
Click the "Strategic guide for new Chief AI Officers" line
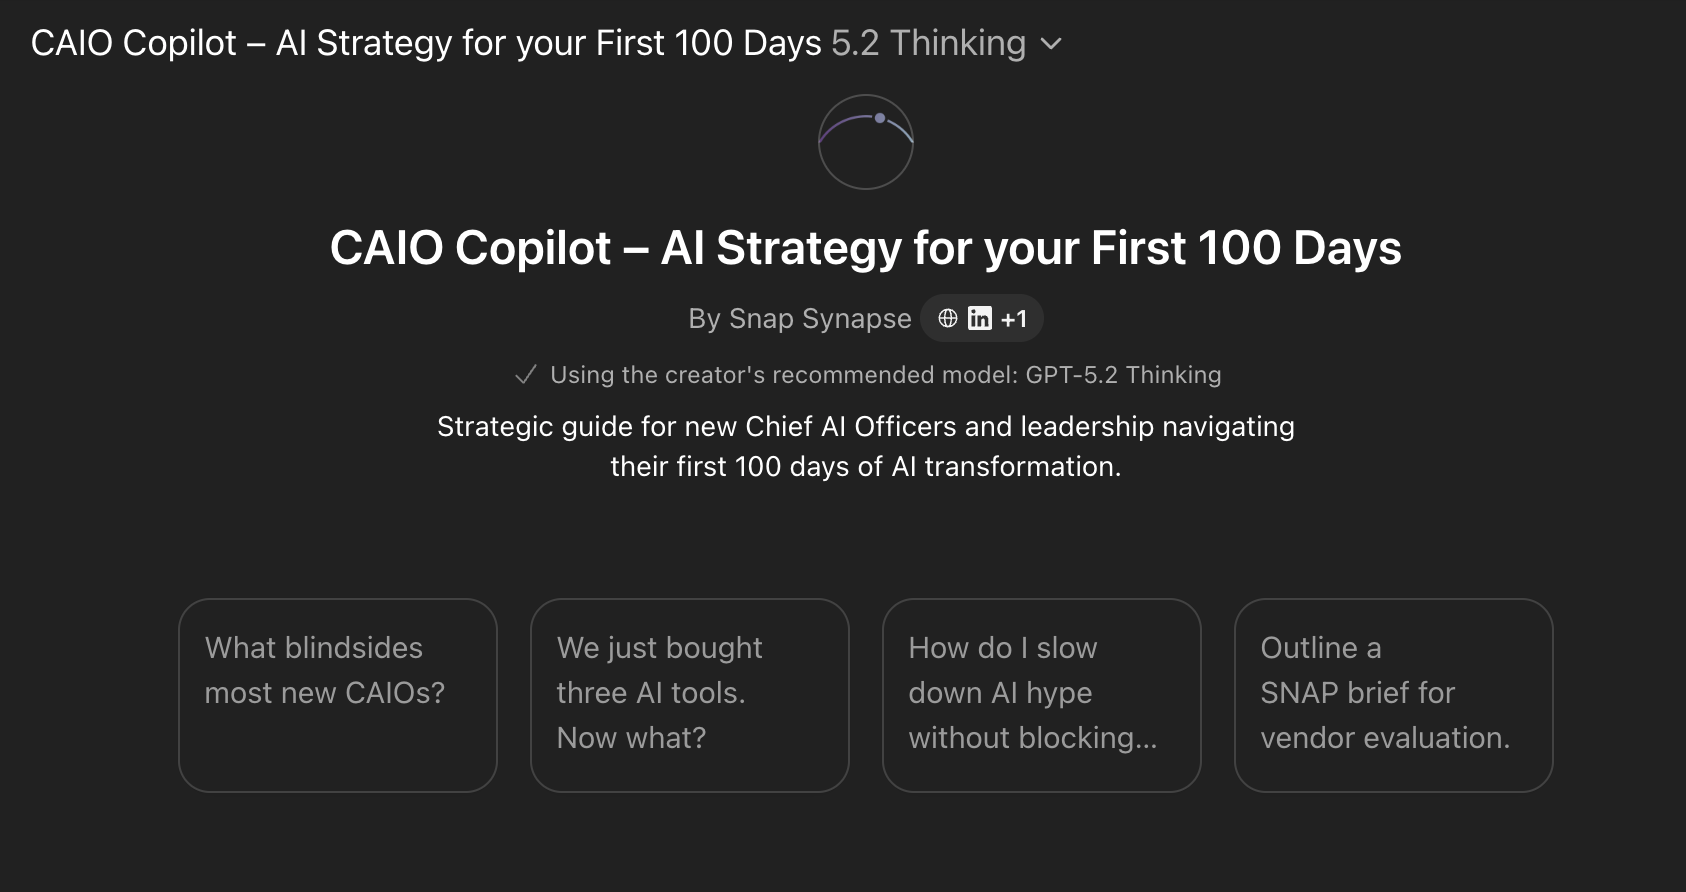(865, 427)
